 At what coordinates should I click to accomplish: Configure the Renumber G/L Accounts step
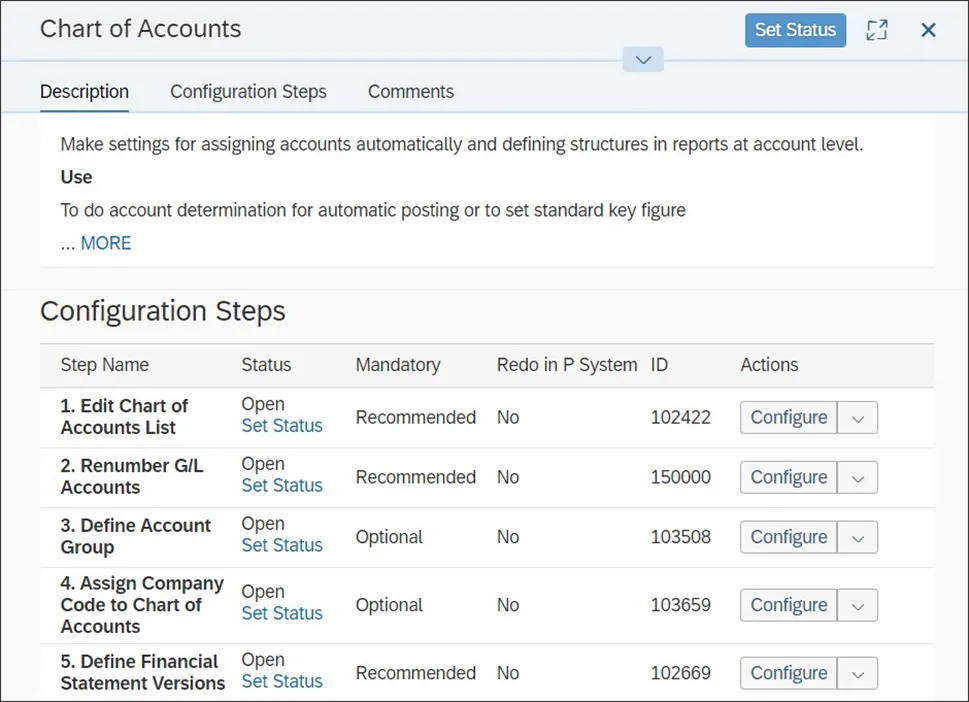(788, 477)
